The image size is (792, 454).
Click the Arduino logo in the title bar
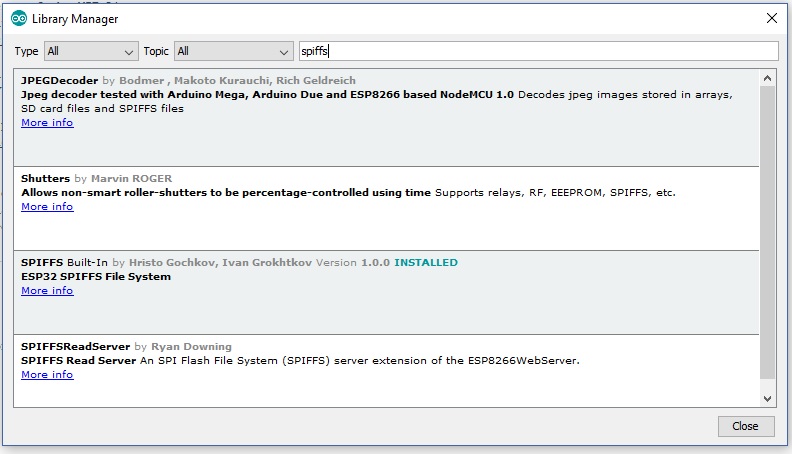pos(19,19)
